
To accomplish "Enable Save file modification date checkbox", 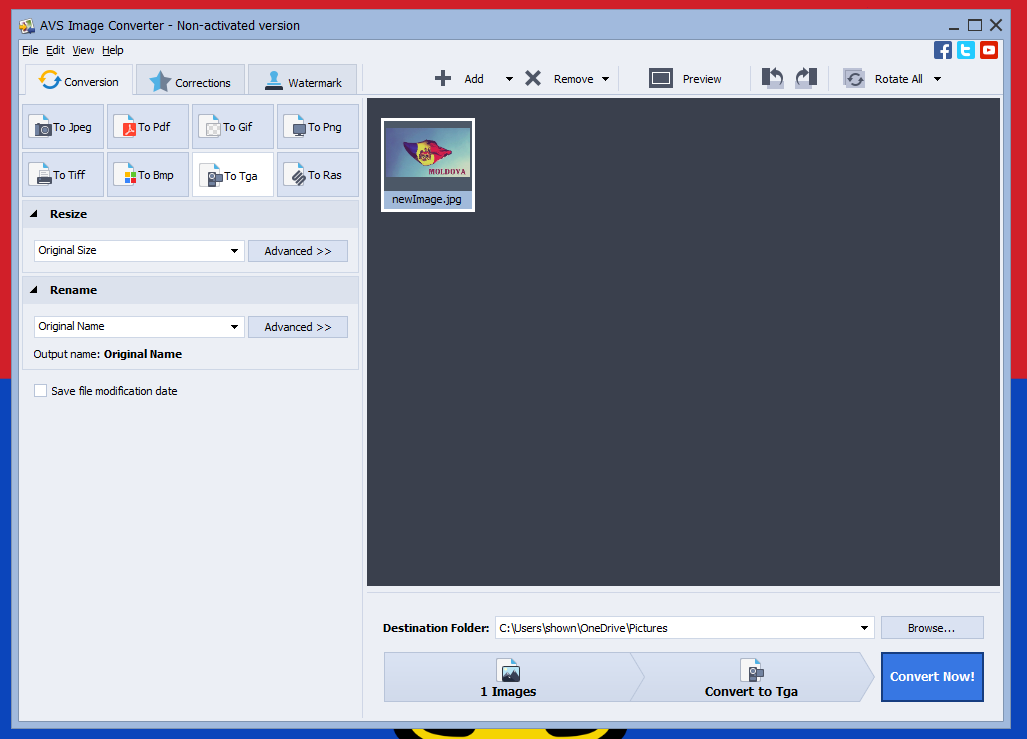I will click(x=41, y=391).
